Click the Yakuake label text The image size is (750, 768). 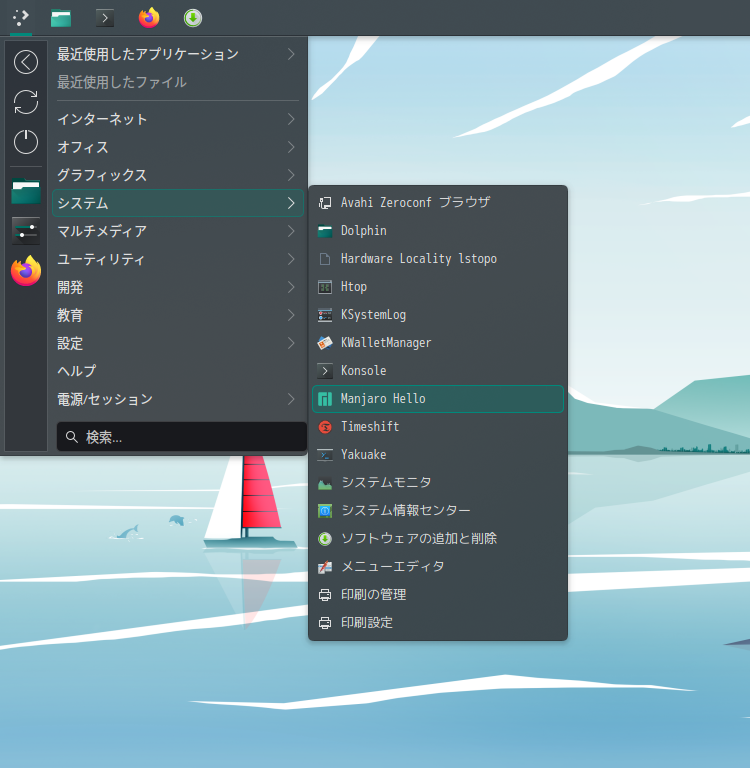[363, 455]
